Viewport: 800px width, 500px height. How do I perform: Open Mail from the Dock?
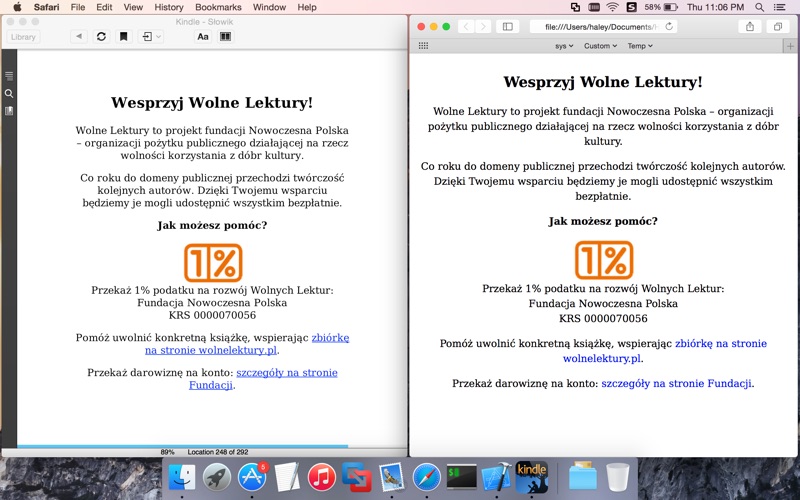point(391,477)
